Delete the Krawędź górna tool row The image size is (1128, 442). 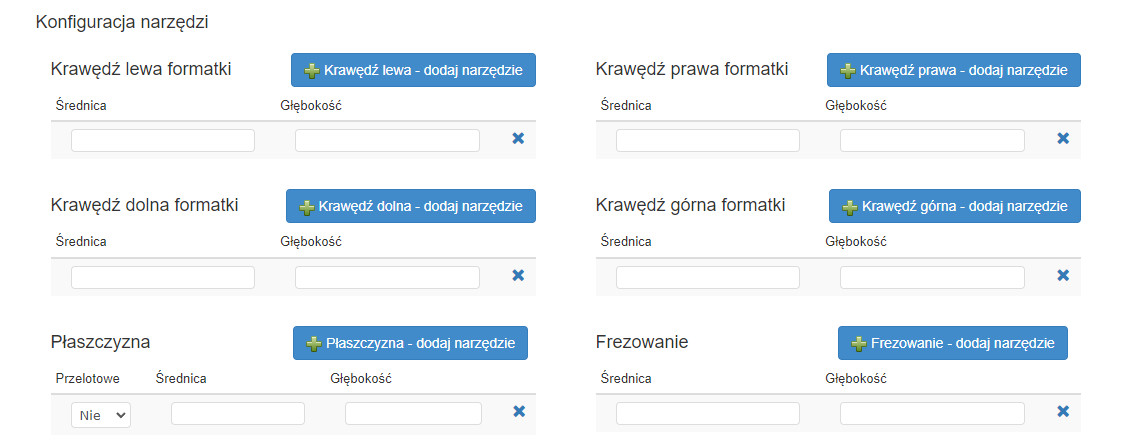[x=1063, y=276]
